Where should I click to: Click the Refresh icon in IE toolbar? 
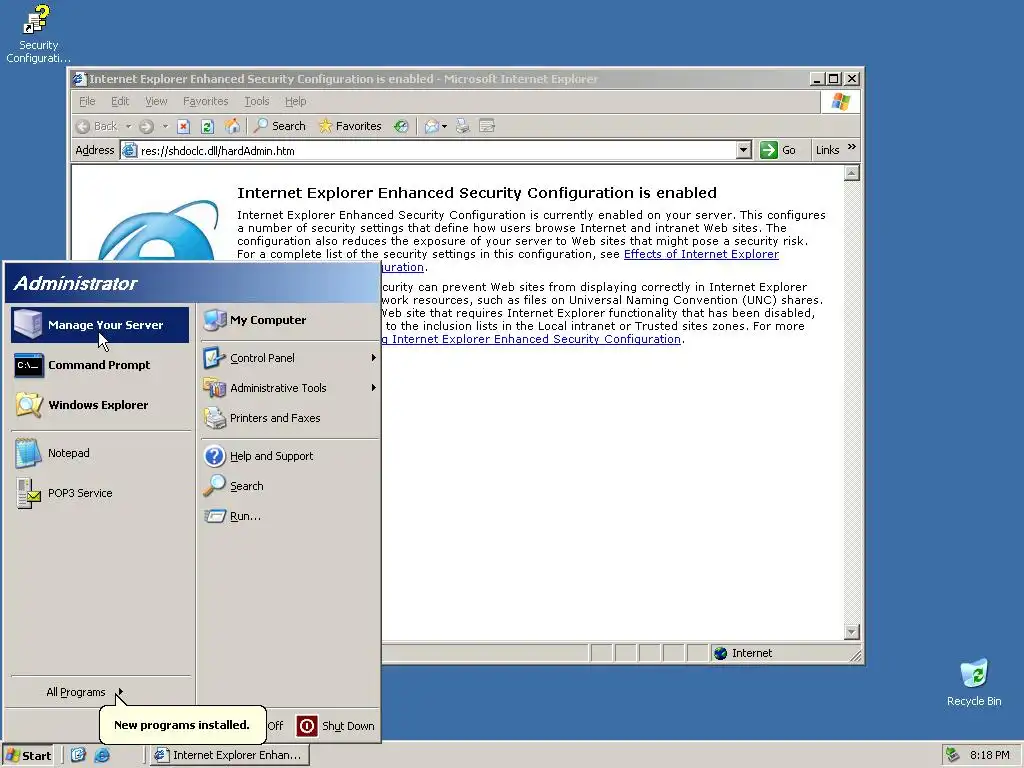[208, 126]
